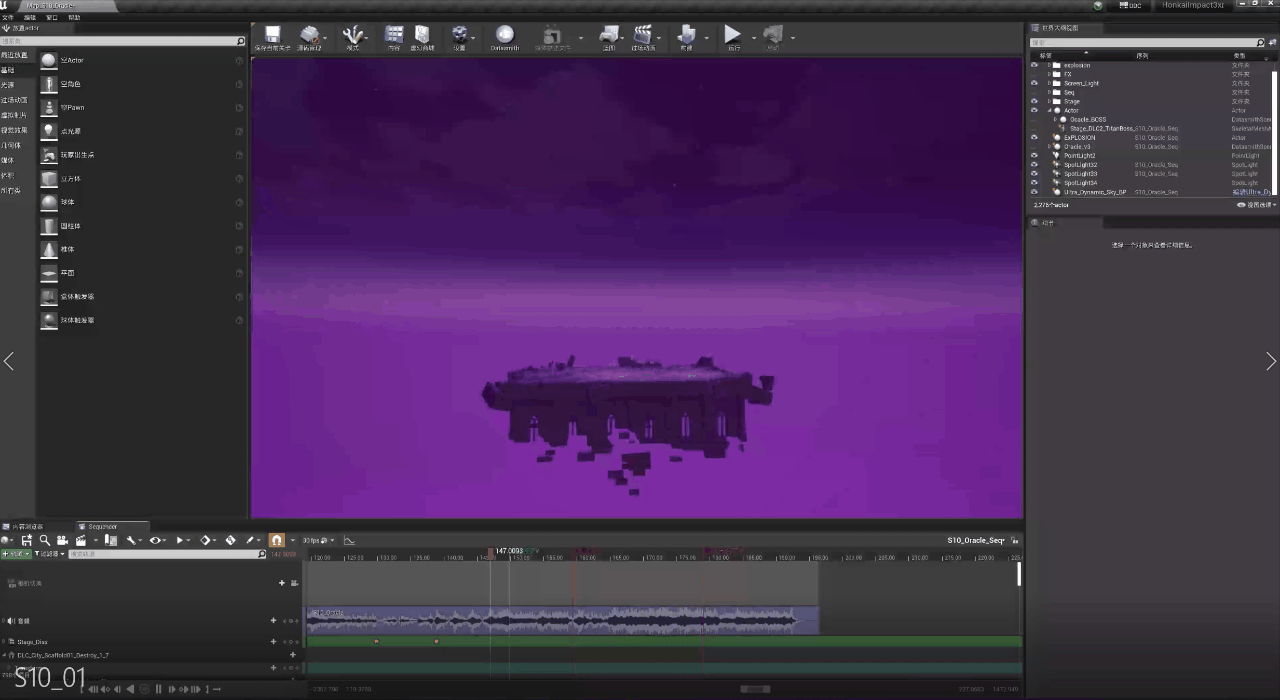Add track to Stage_Diss row

click(x=273, y=641)
